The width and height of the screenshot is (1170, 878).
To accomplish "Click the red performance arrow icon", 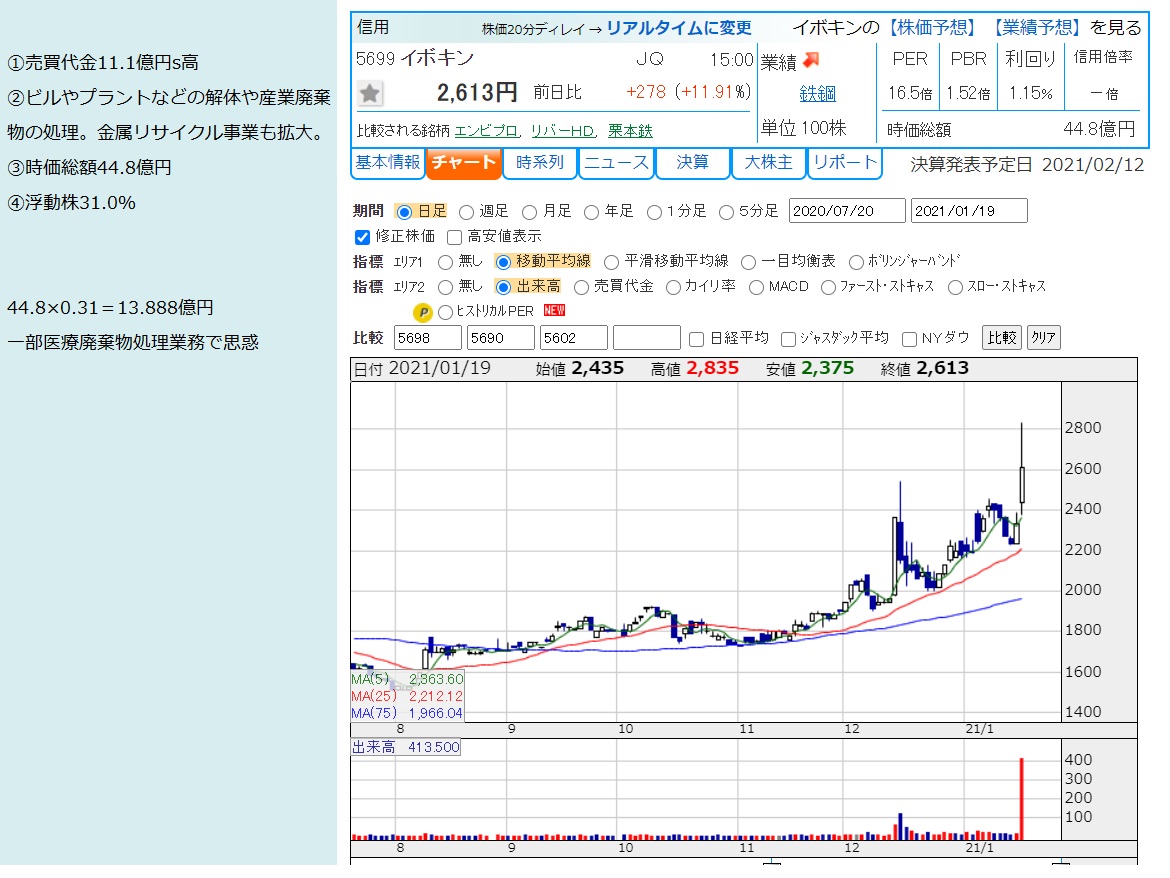I will [811, 60].
